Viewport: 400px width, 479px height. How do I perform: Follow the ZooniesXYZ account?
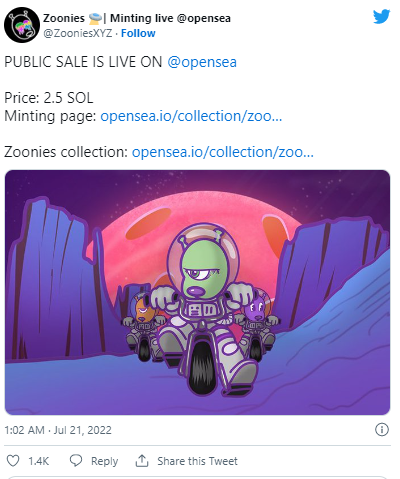(x=138, y=33)
